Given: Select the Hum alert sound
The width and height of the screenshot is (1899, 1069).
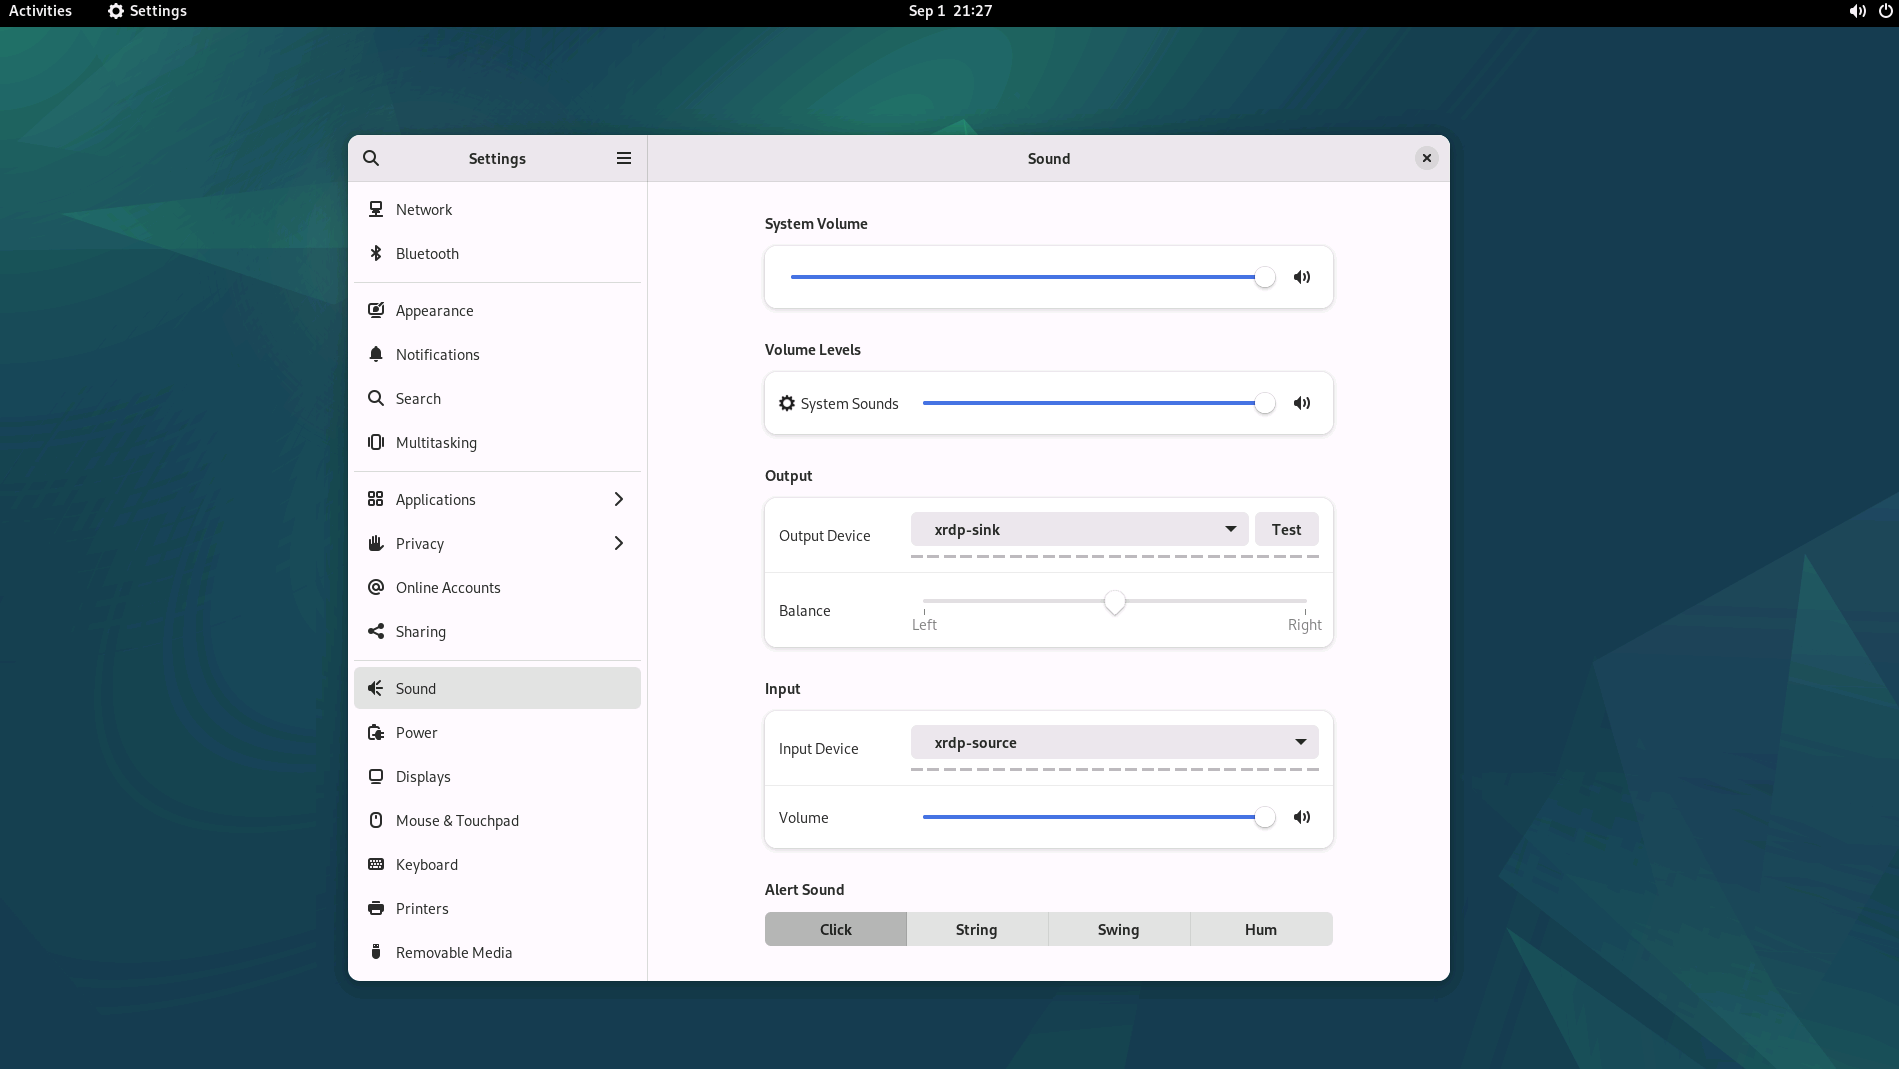Looking at the screenshot, I should (x=1261, y=929).
